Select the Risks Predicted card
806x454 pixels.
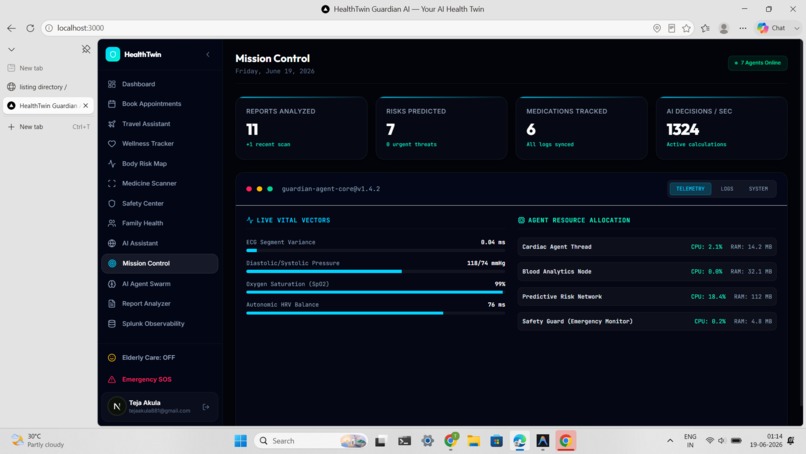[442, 128]
